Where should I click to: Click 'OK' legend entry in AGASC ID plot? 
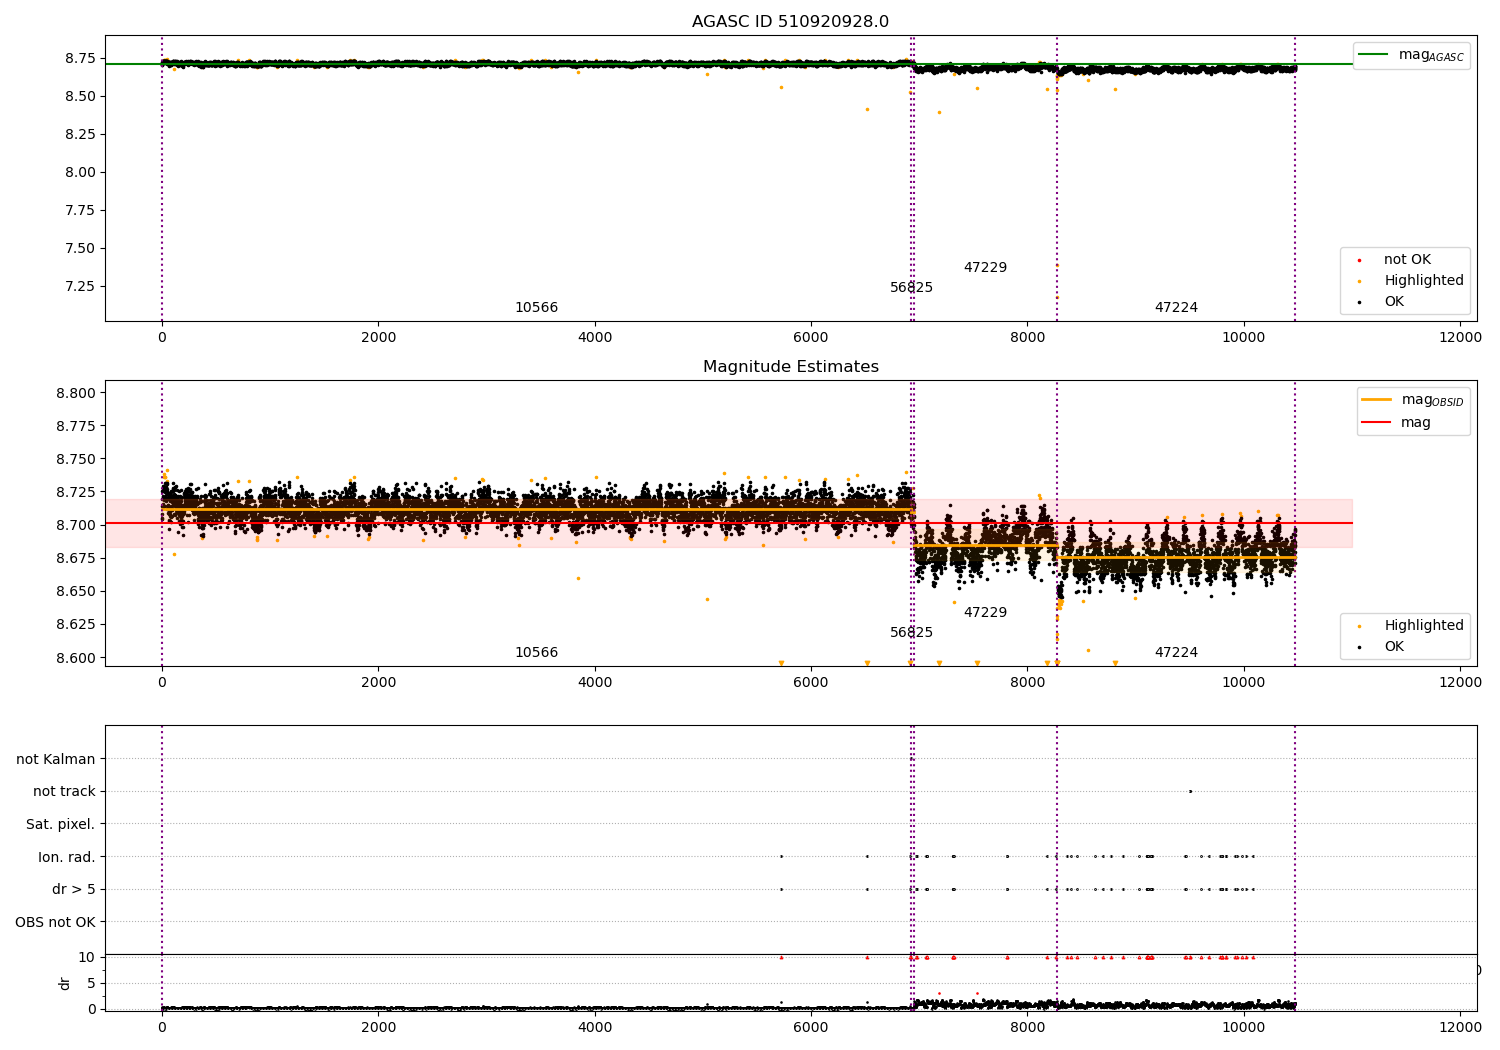(1379, 302)
